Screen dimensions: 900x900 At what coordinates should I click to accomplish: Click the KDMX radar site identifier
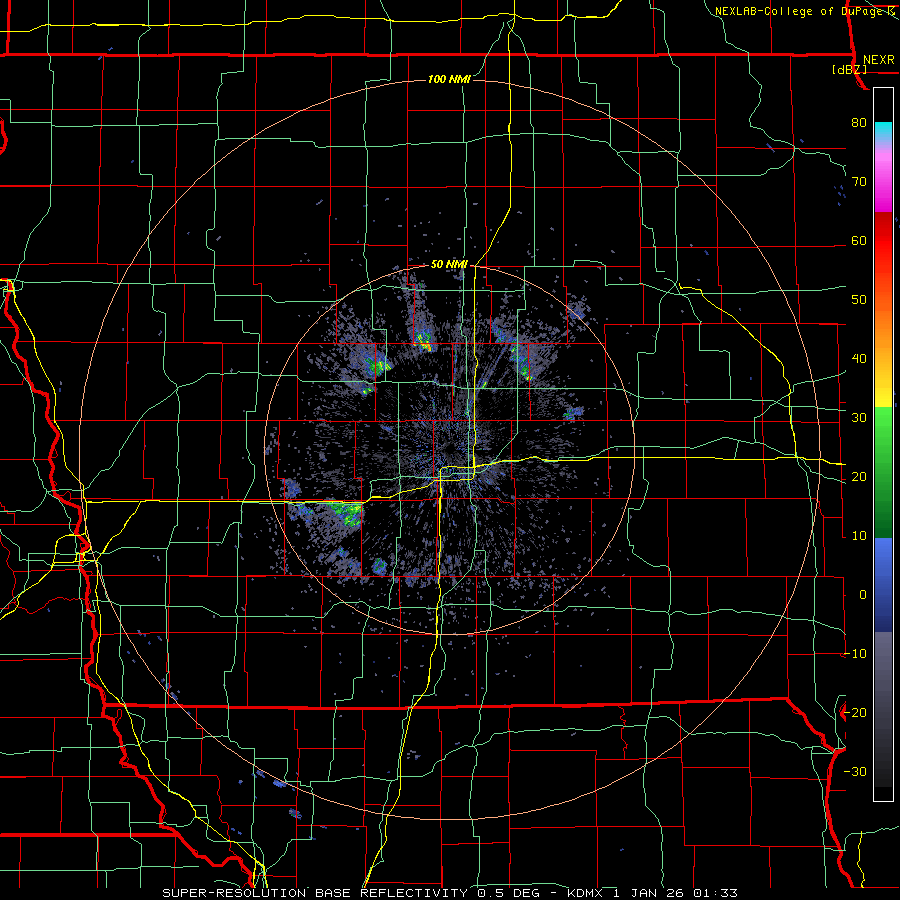pos(586,893)
